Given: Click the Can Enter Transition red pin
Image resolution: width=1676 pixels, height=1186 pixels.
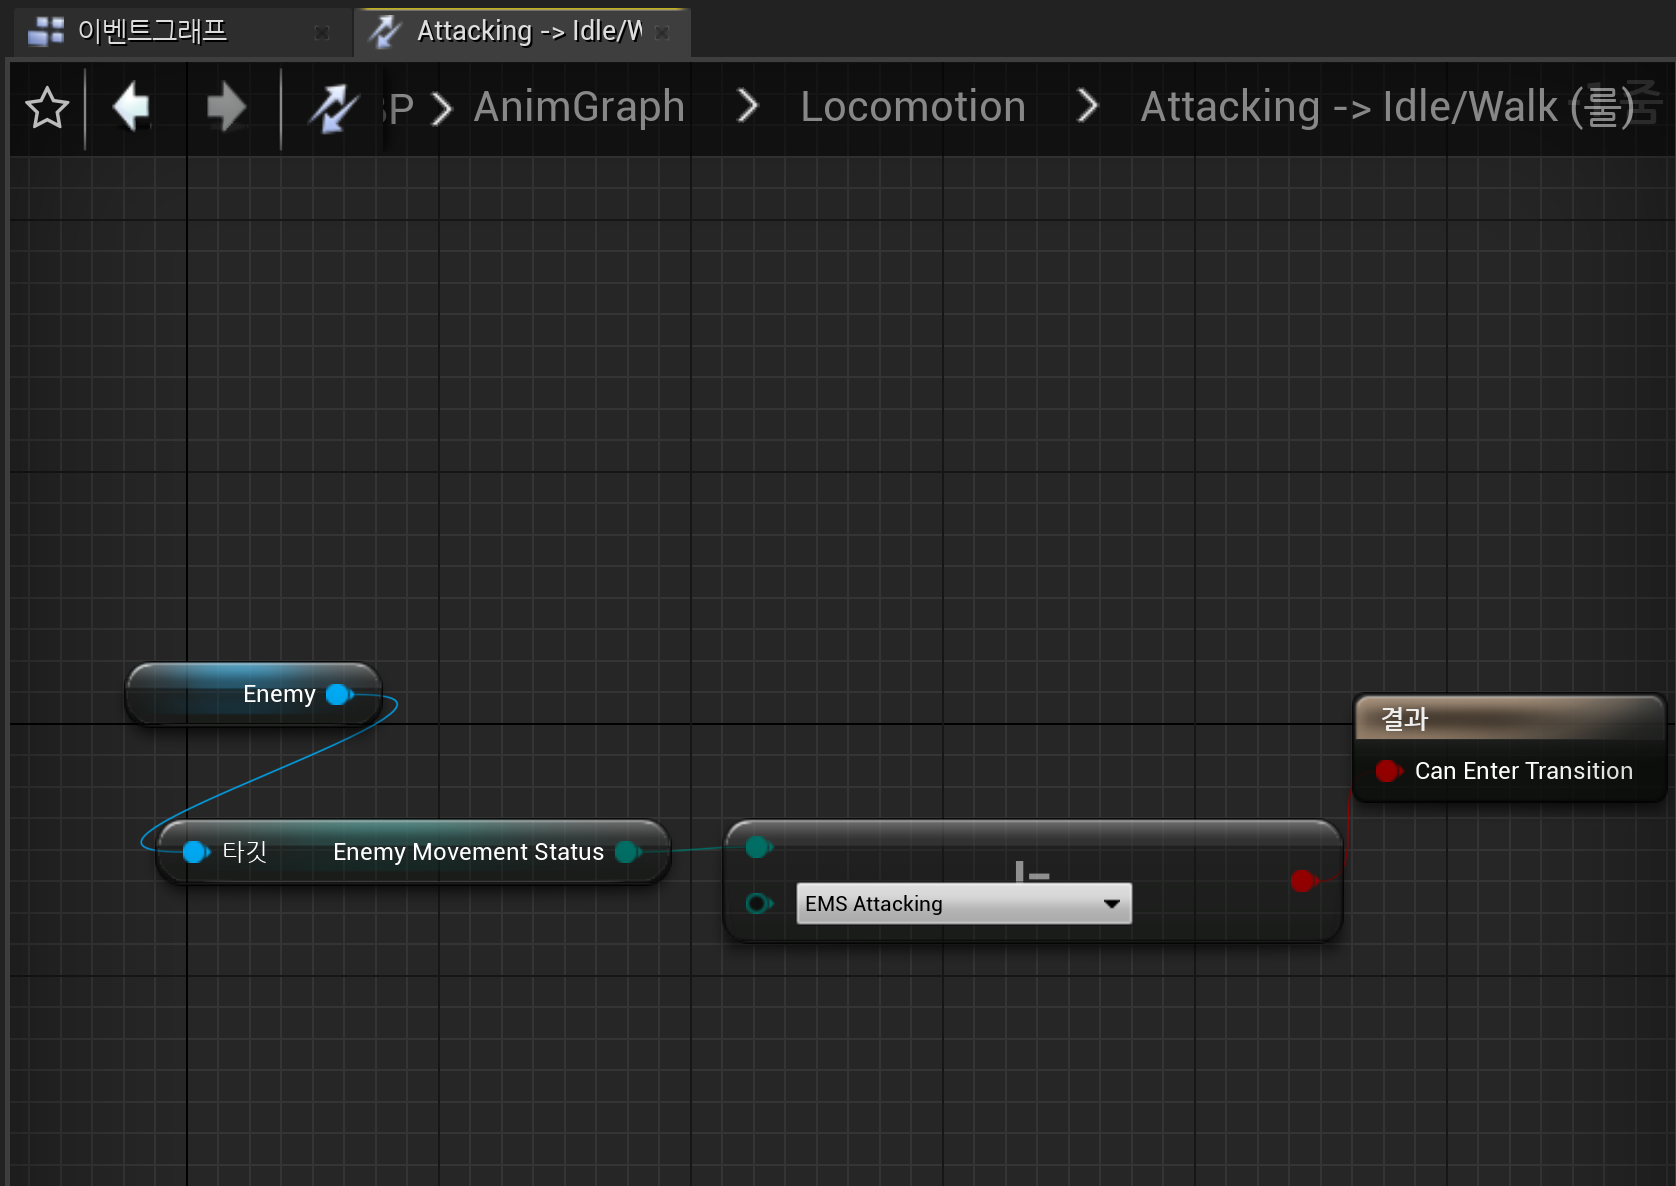Looking at the screenshot, I should click(1387, 771).
